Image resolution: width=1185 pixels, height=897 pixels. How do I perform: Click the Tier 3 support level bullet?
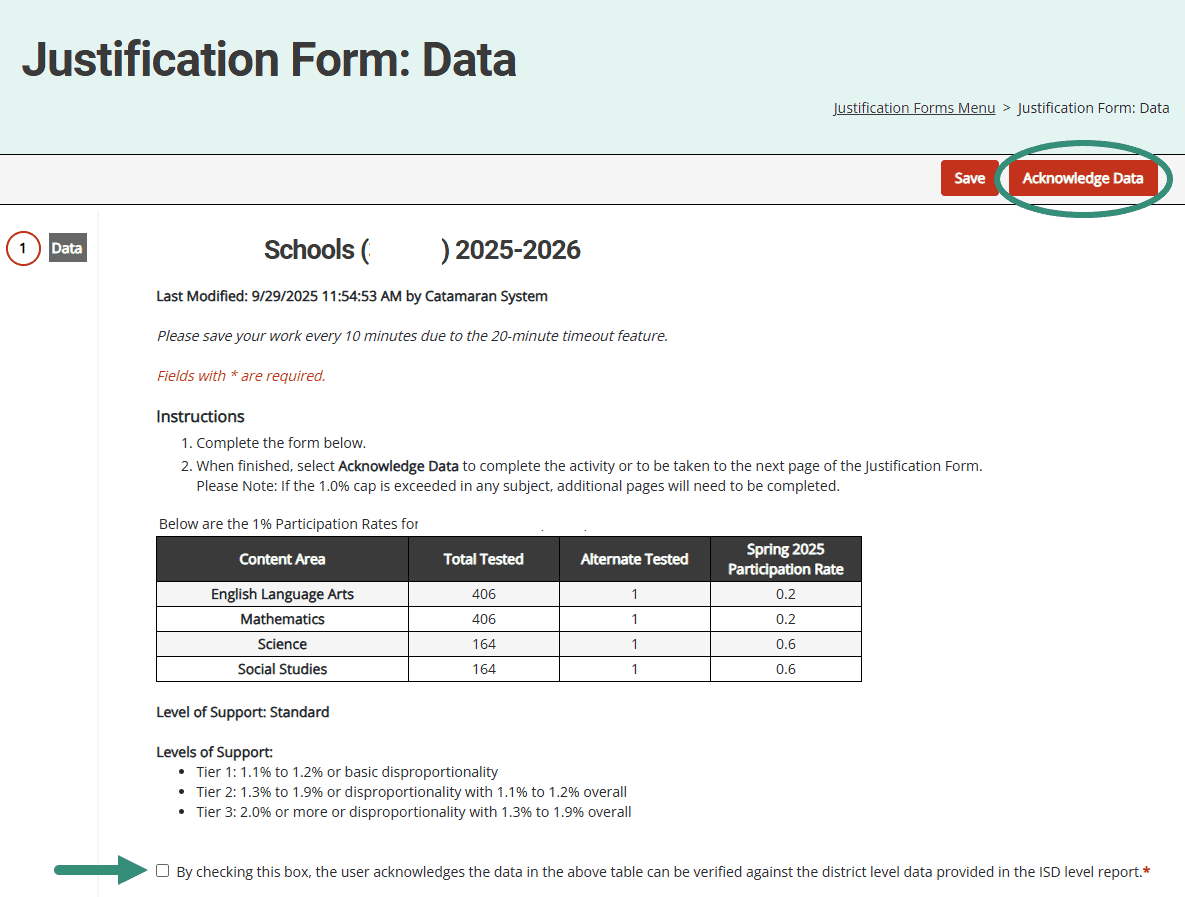click(413, 812)
